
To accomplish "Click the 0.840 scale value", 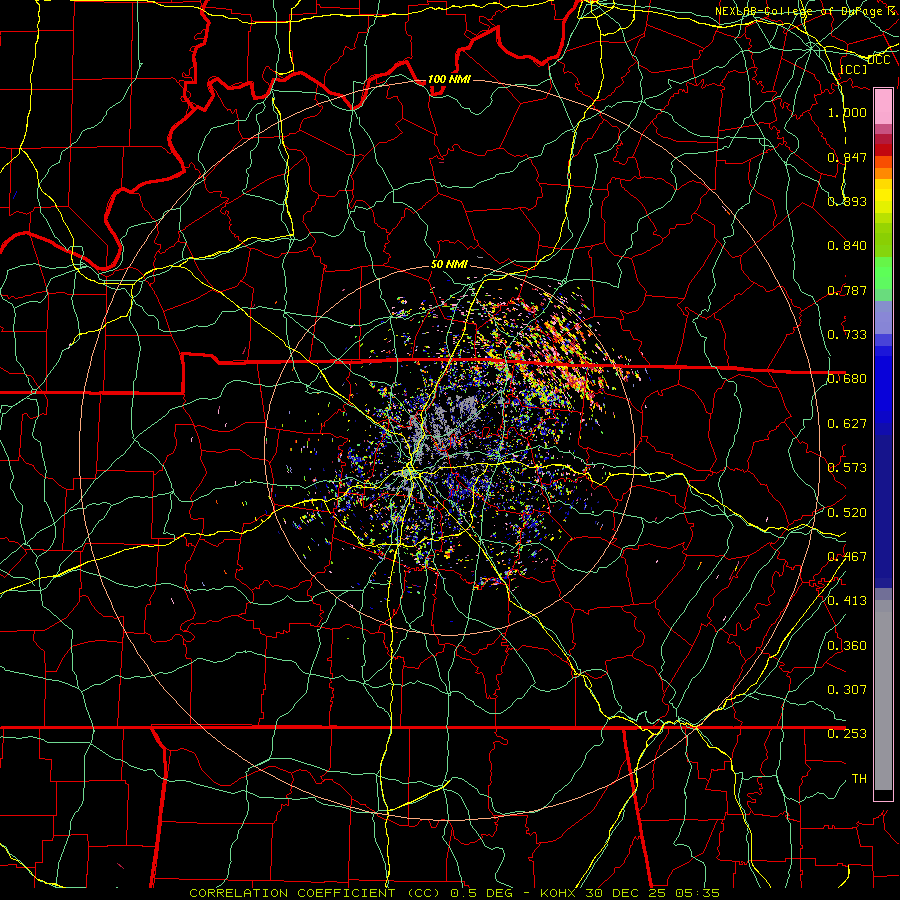I will pos(847,246).
